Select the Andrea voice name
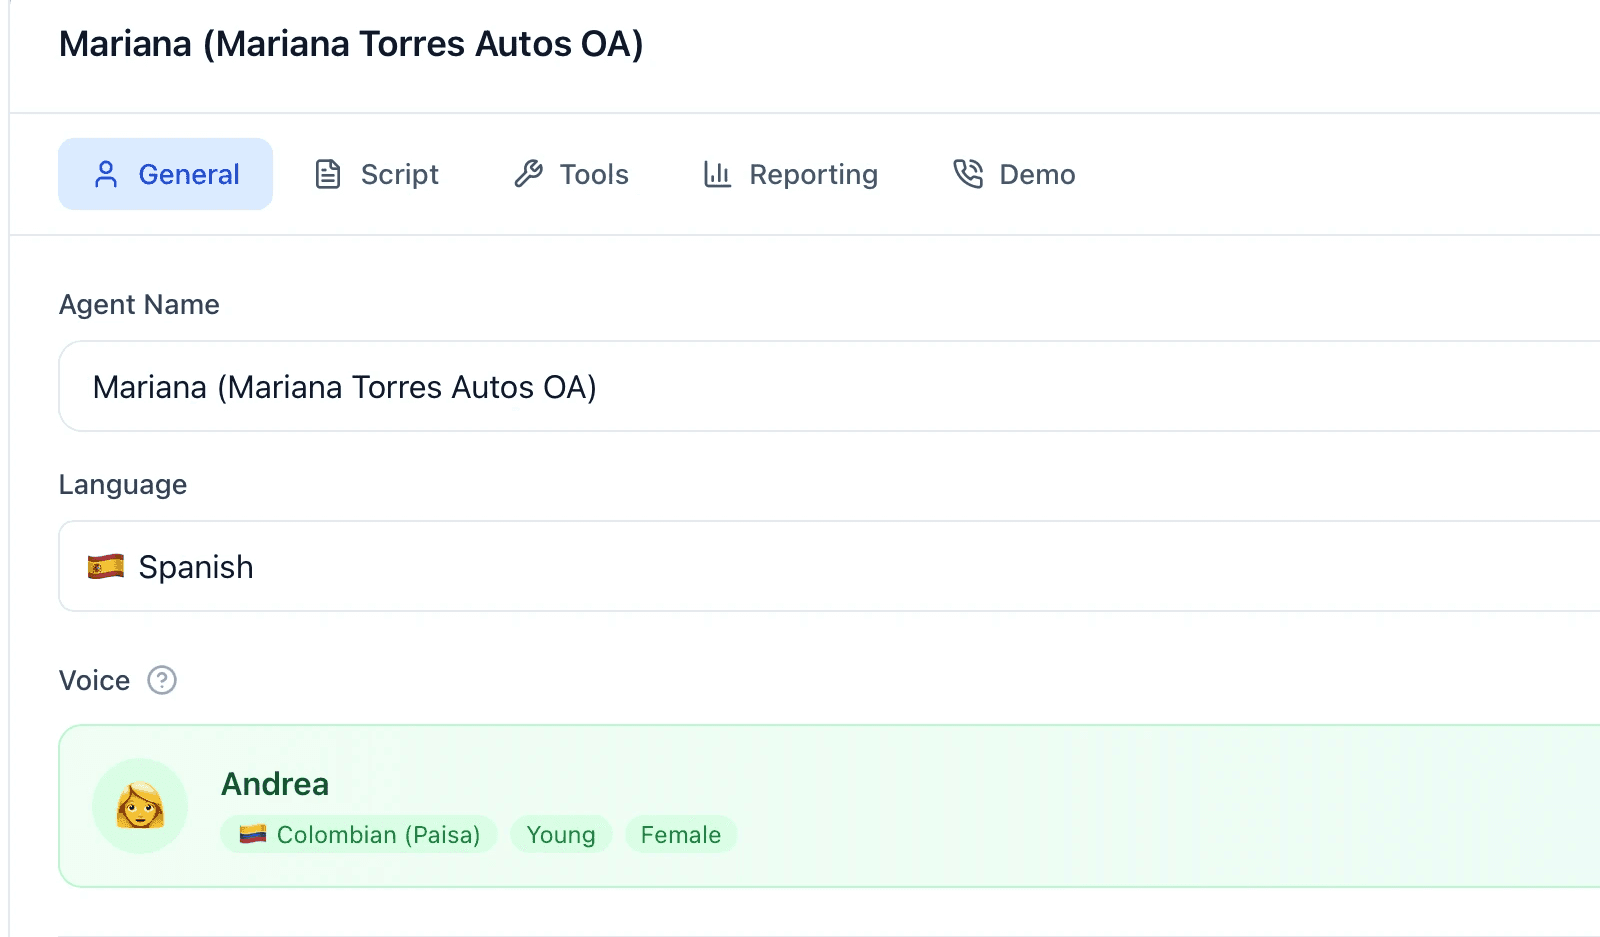This screenshot has height=937, width=1600. 275,784
